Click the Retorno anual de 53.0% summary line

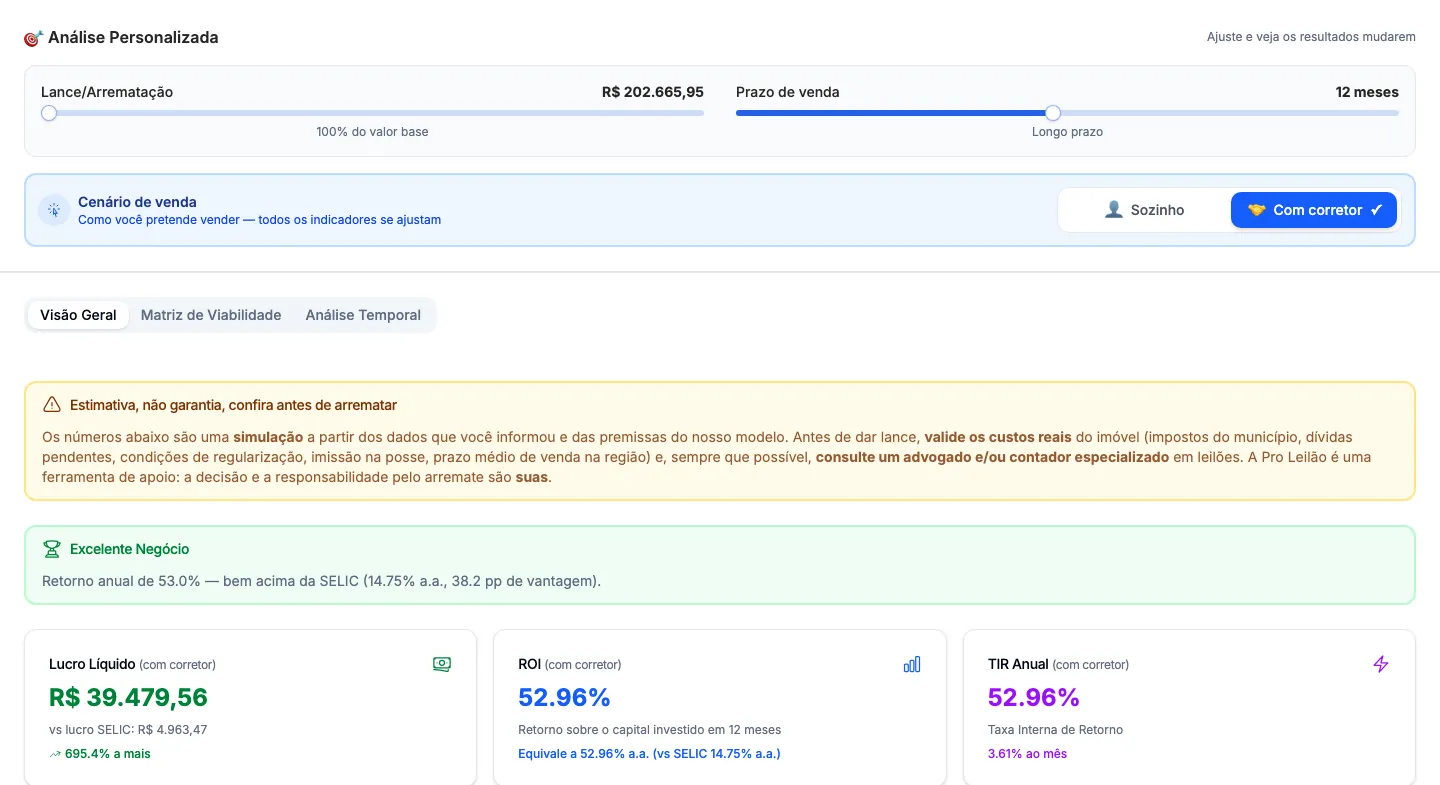(x=321, y=581)
